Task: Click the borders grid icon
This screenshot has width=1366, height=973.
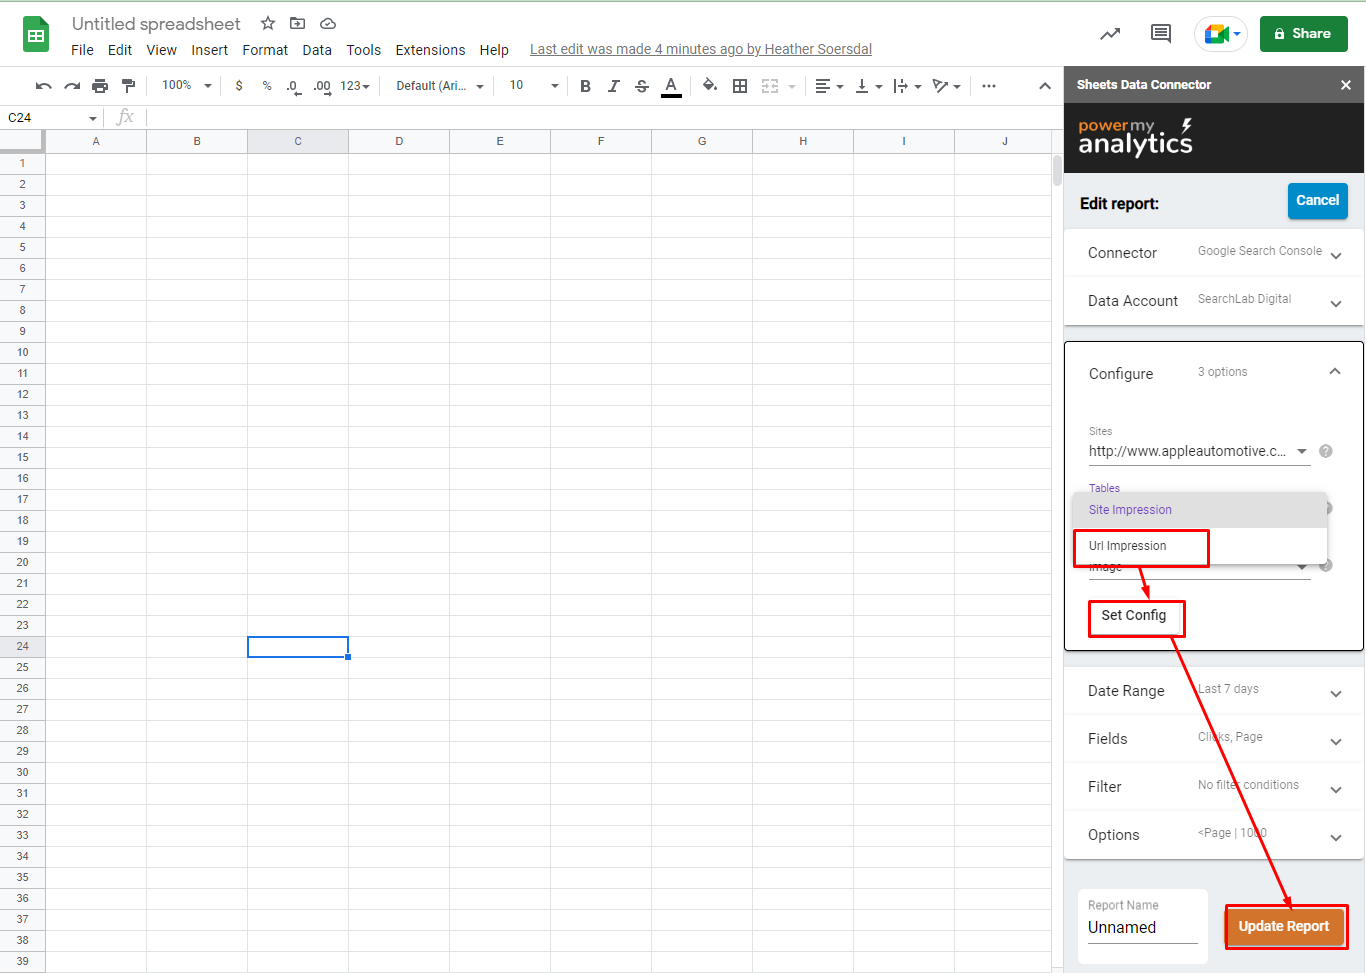Action: click(740, 86)
